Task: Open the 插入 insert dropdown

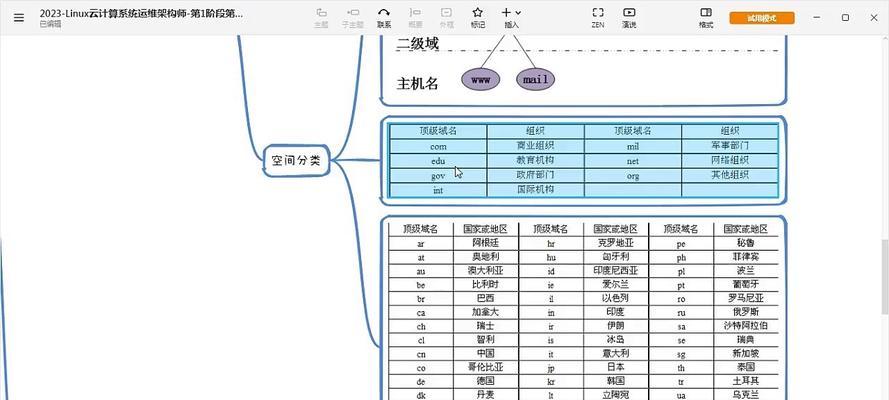Action: click(511, 18)
